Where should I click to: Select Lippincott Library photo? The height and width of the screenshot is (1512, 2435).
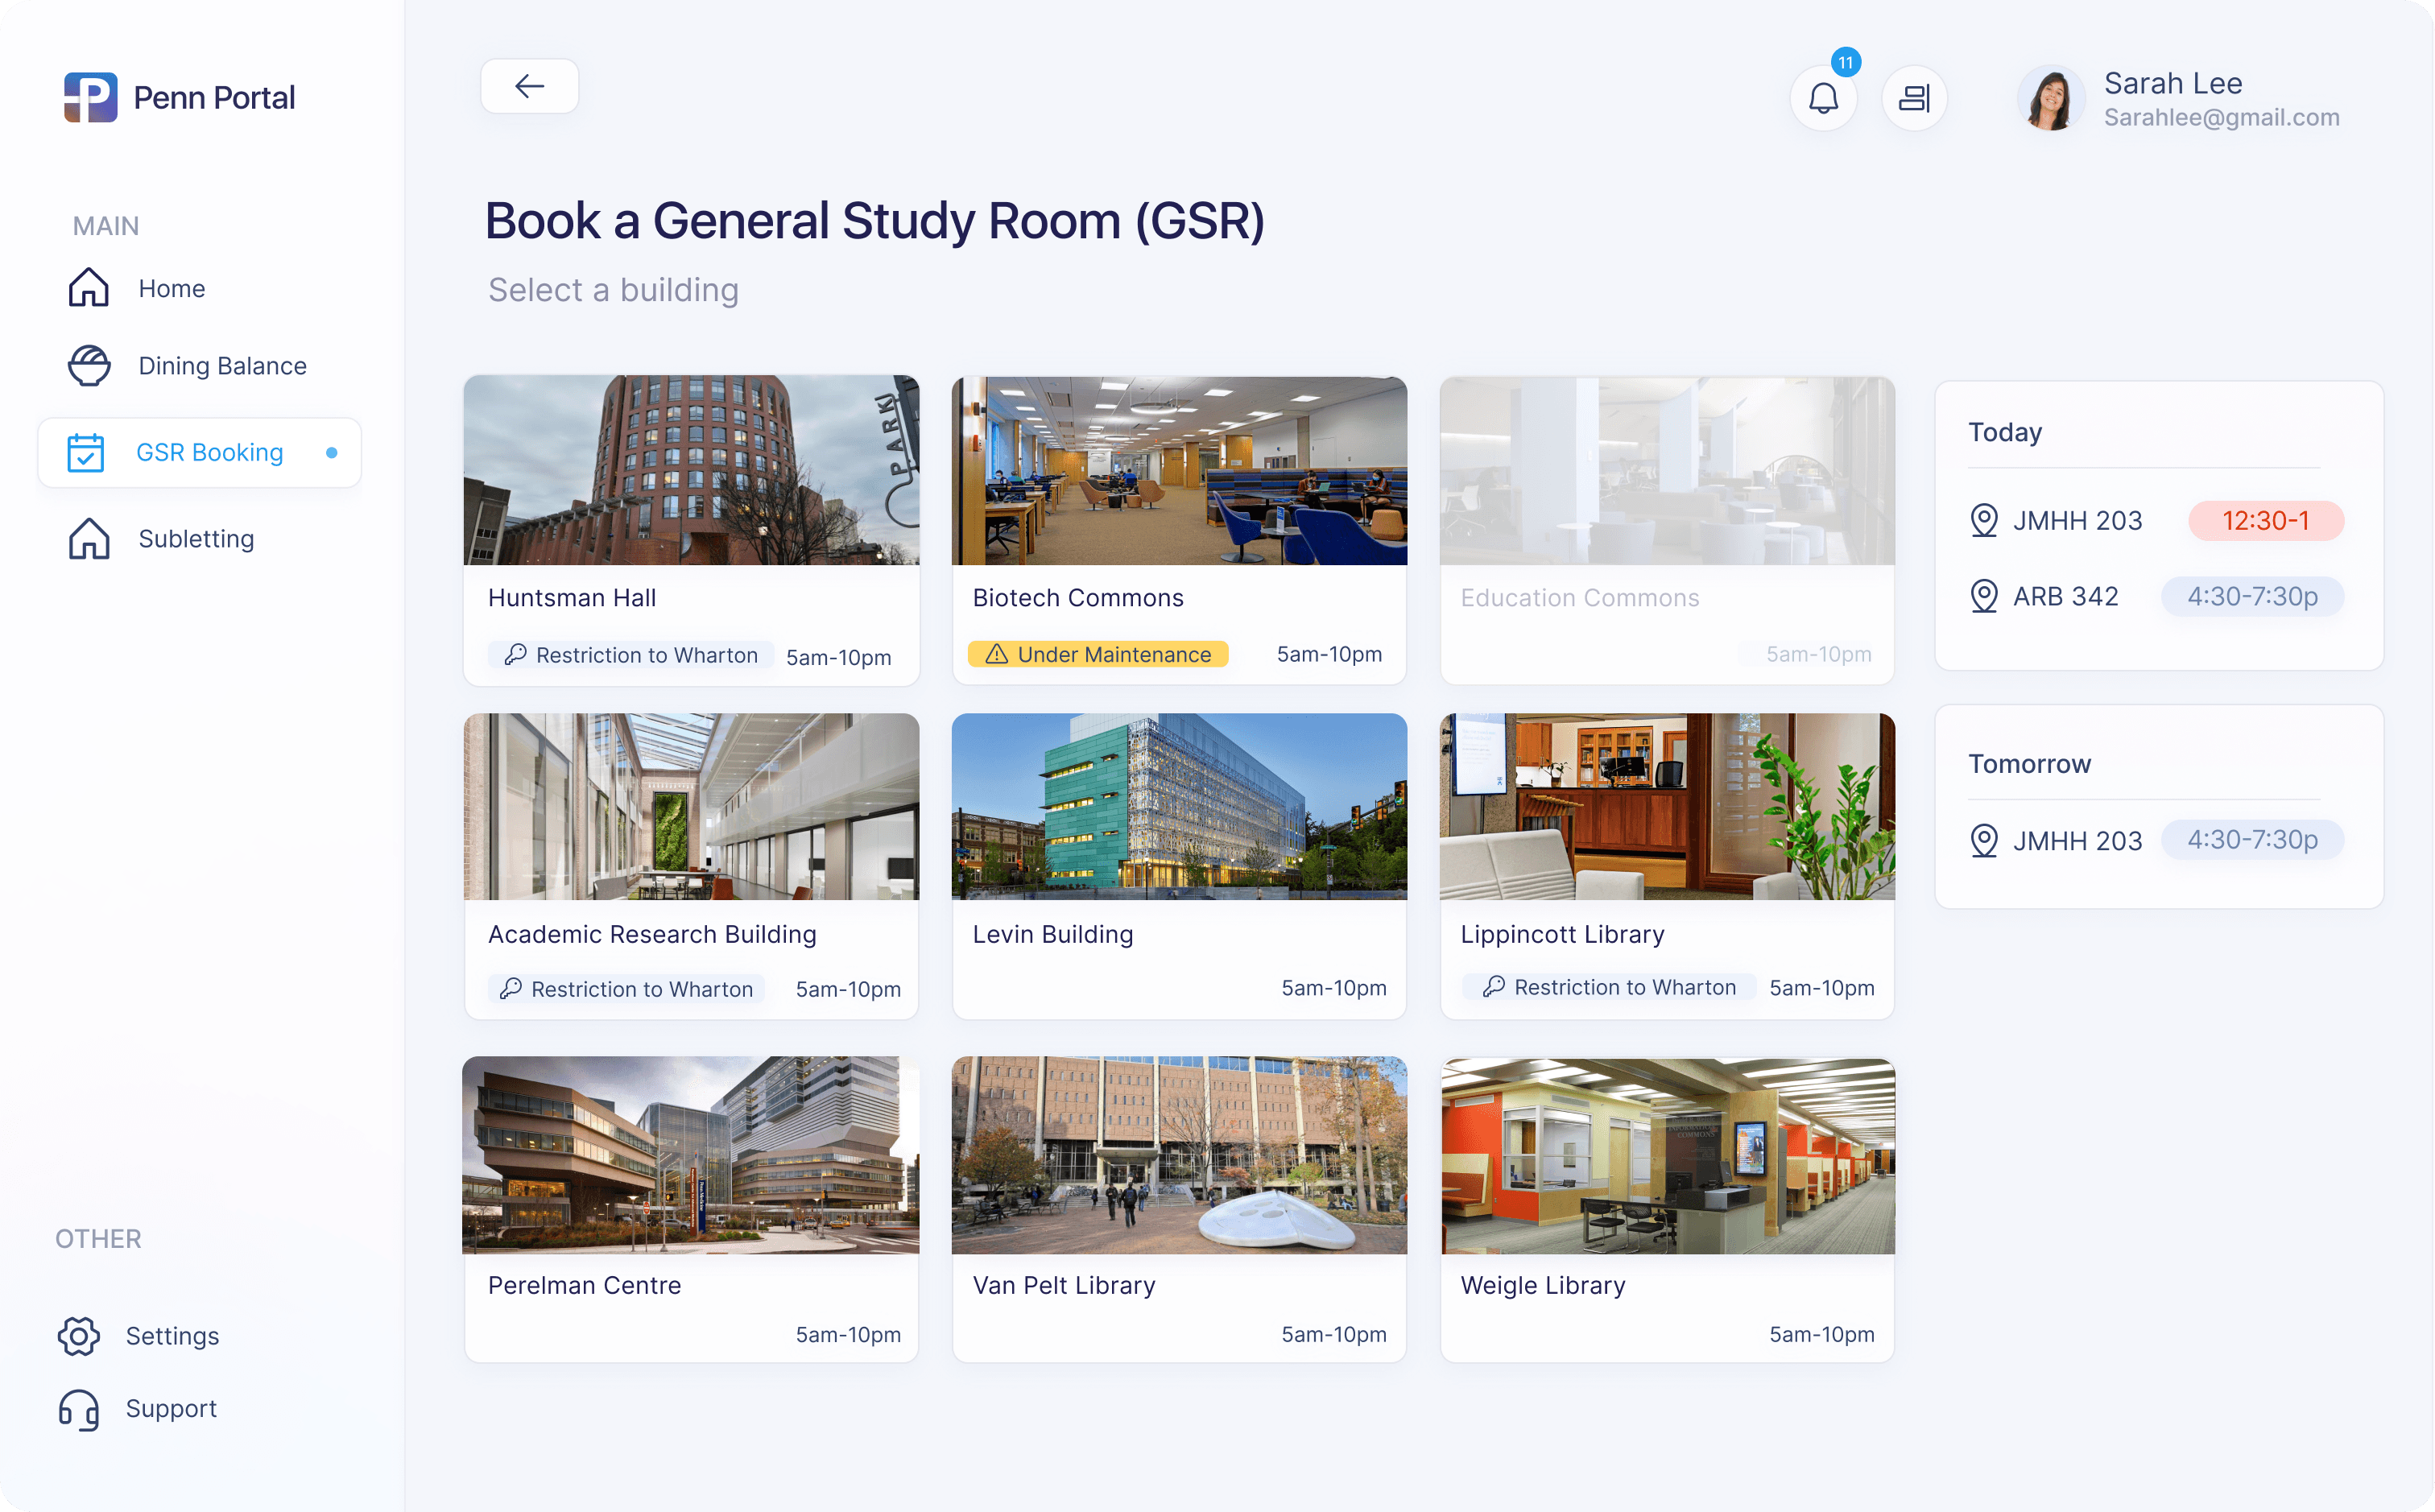point(1667,806)
